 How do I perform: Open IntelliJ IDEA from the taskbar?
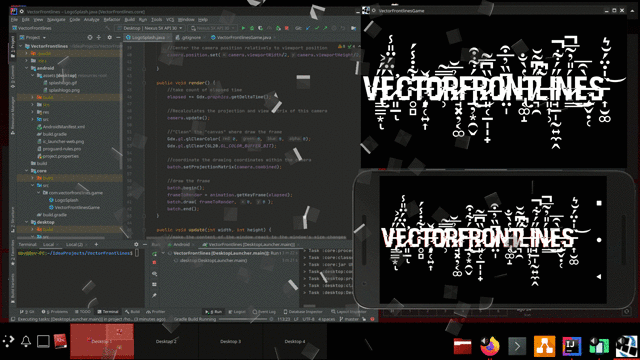[571, 346]
